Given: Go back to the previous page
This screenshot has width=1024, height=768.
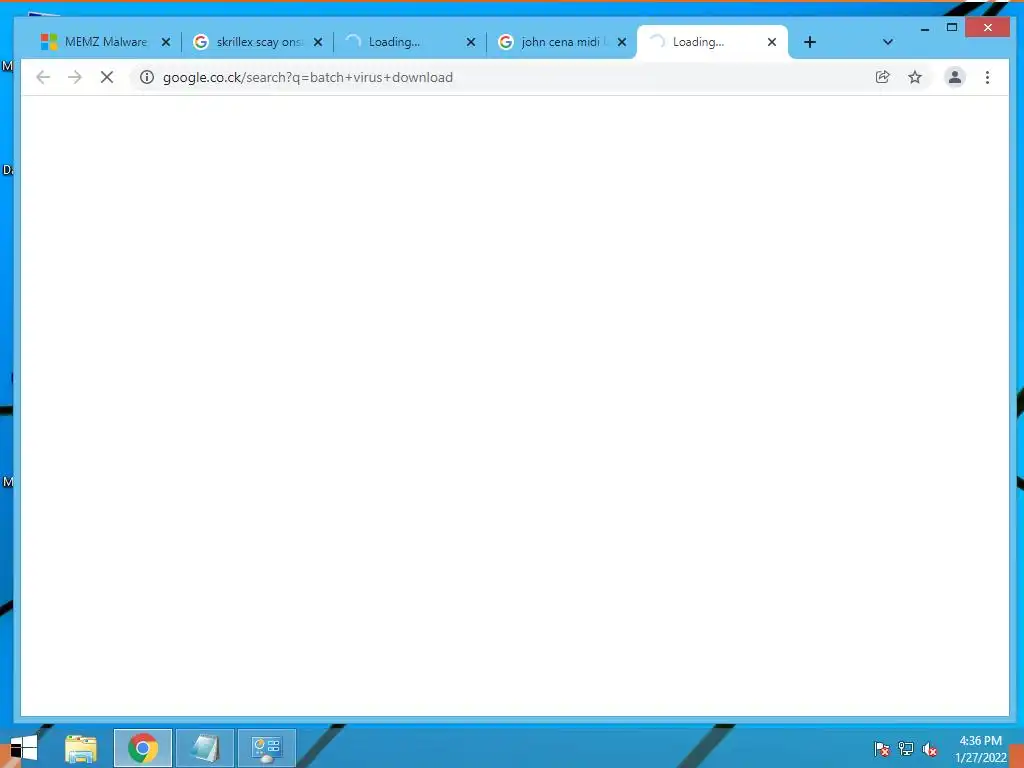Looking at the screenshot, I should [43, 77].
